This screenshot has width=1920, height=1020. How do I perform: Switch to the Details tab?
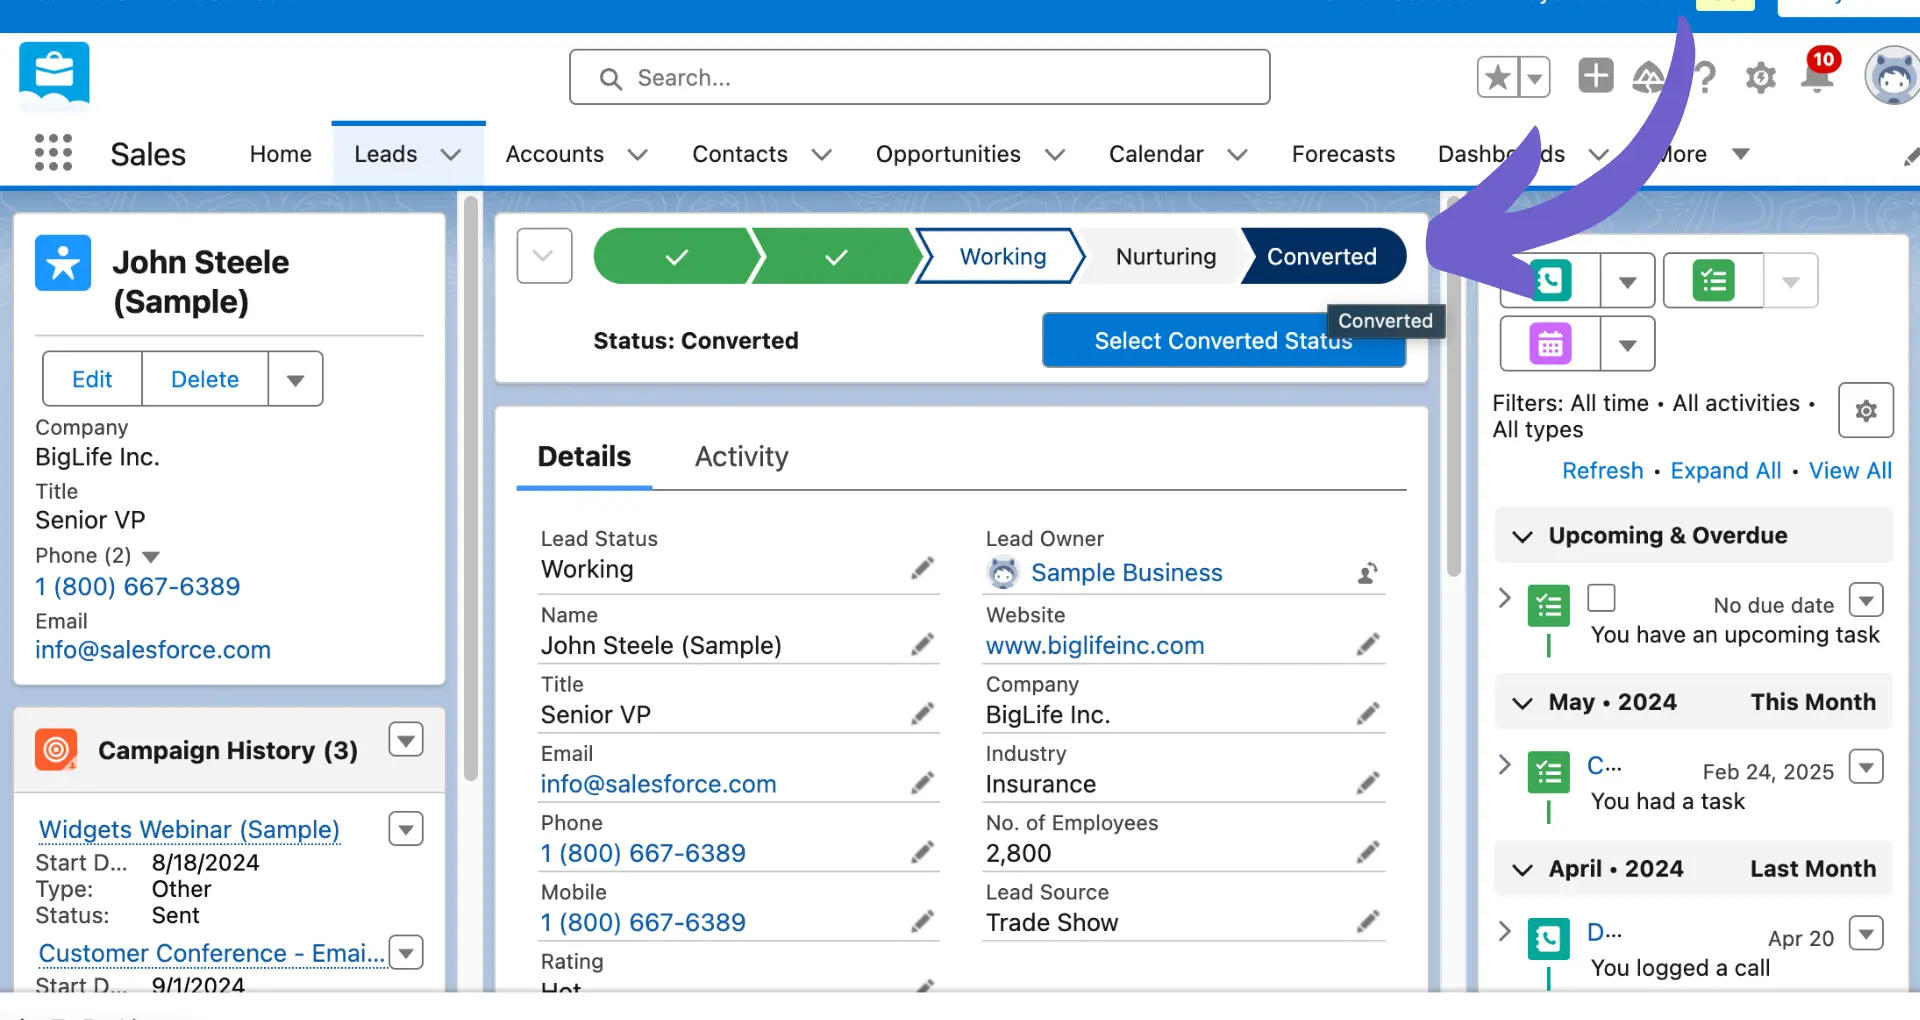point(584,456)
